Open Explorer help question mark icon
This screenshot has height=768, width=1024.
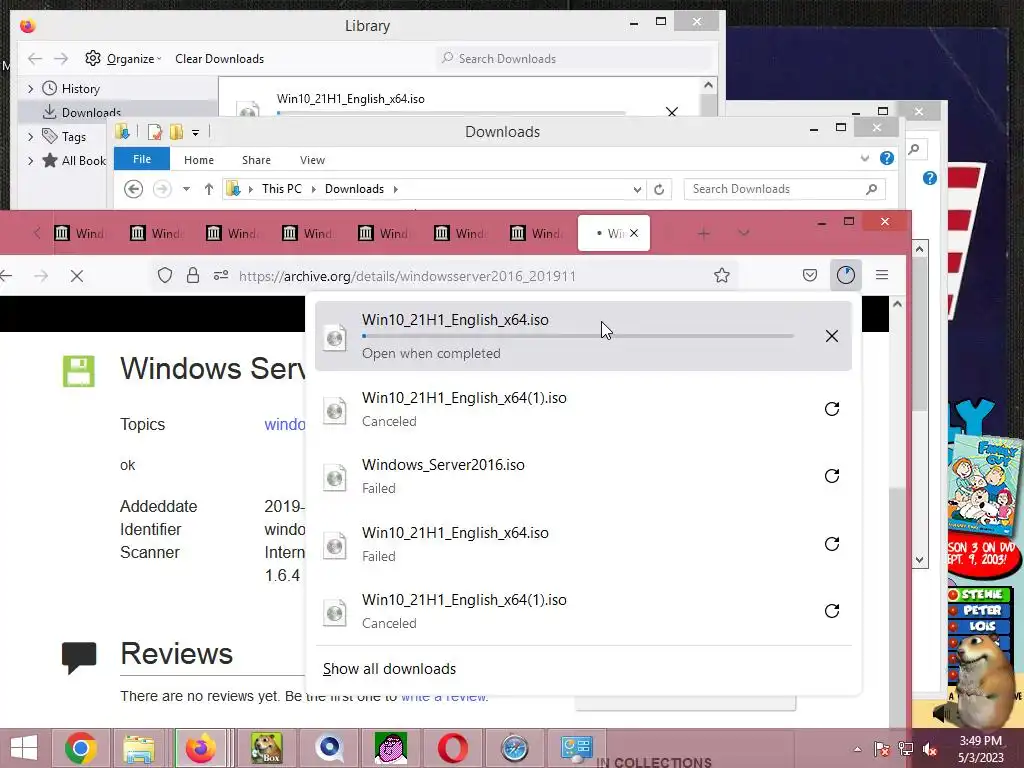pos(886,158)
